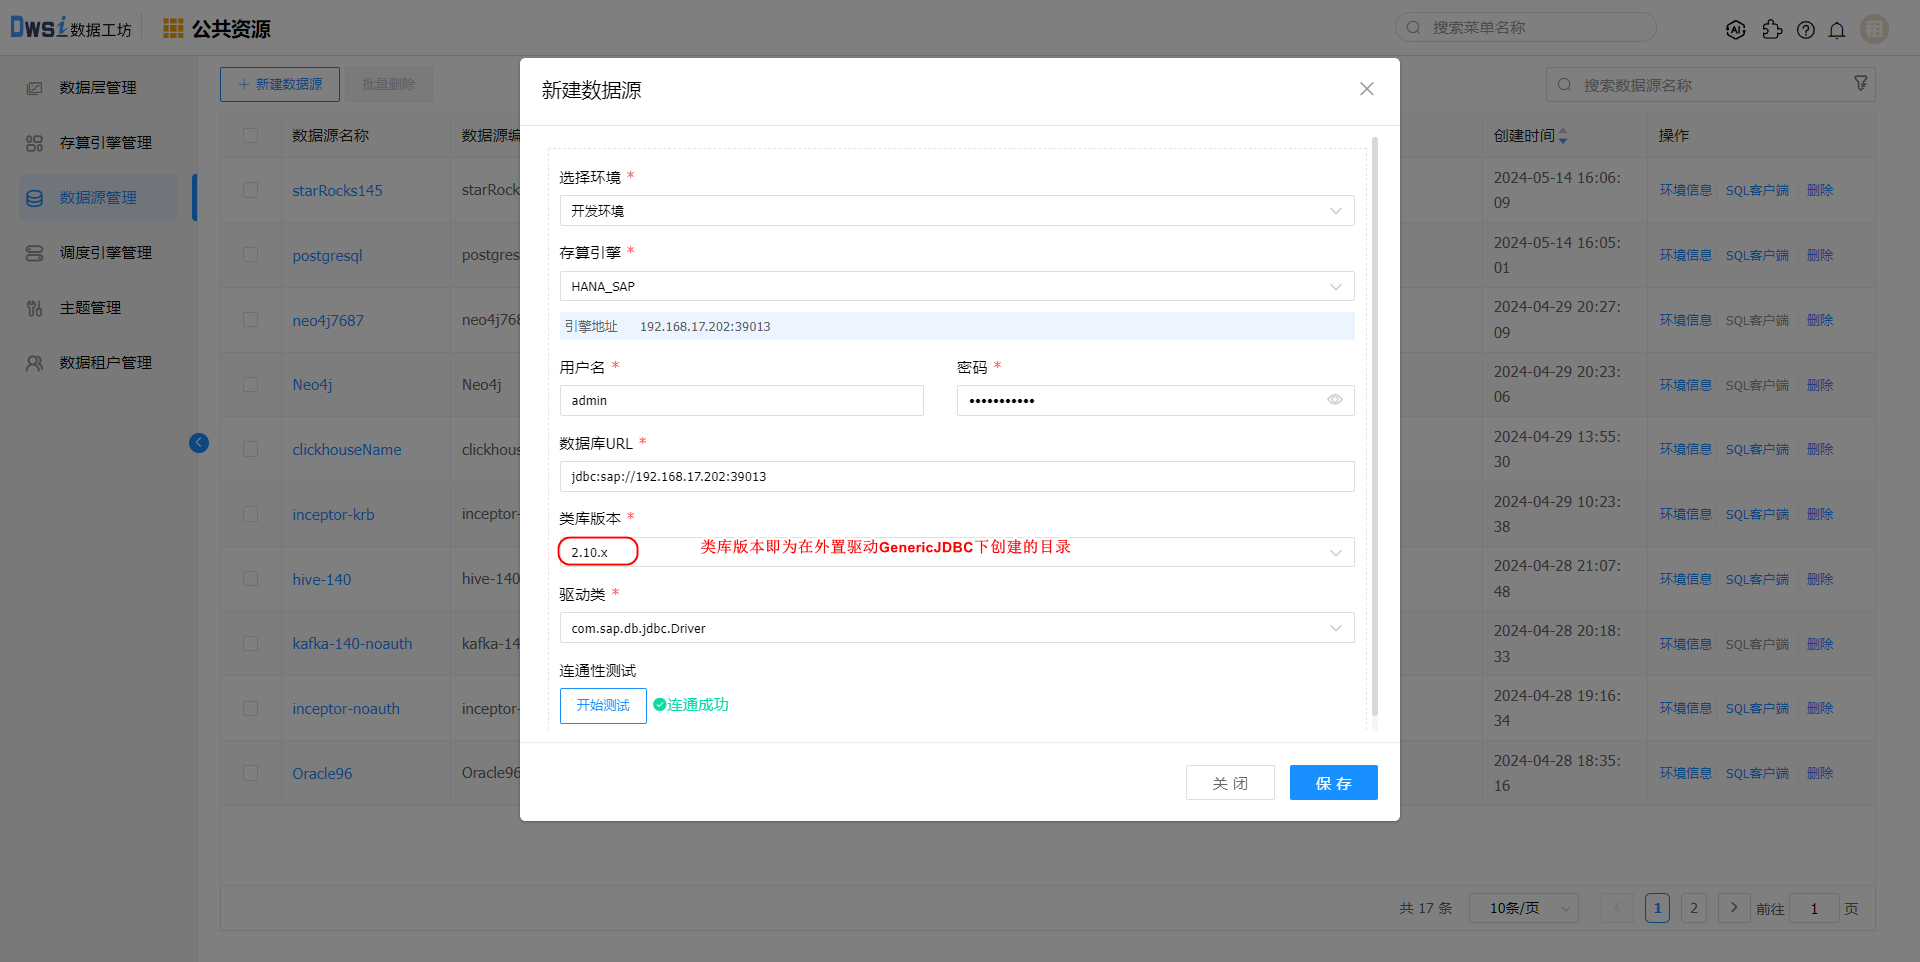Collapse the sidebar with blue arrow
1920x962 pixels.
pyautogui.click(x=199, y=443)
